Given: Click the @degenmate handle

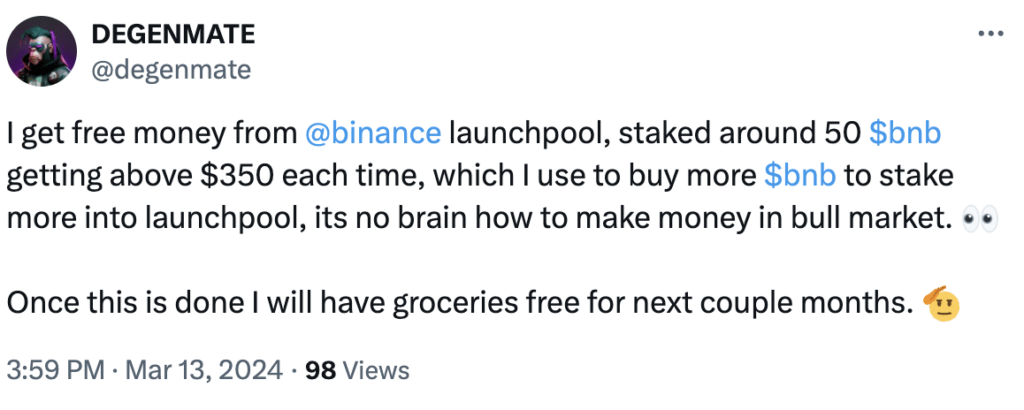Looking at the screenshot, I should tap(171, 68).
